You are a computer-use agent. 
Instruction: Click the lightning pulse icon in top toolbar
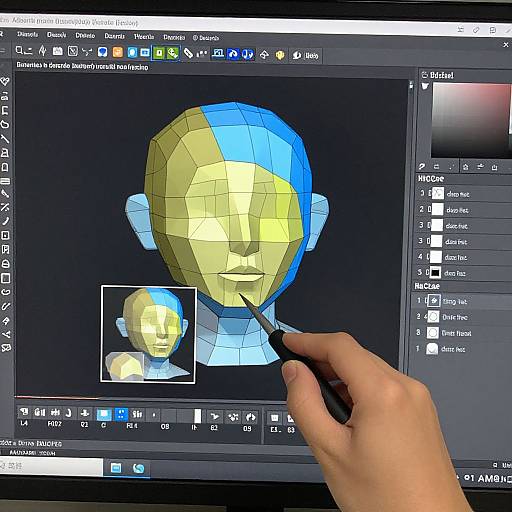(42, 51)
